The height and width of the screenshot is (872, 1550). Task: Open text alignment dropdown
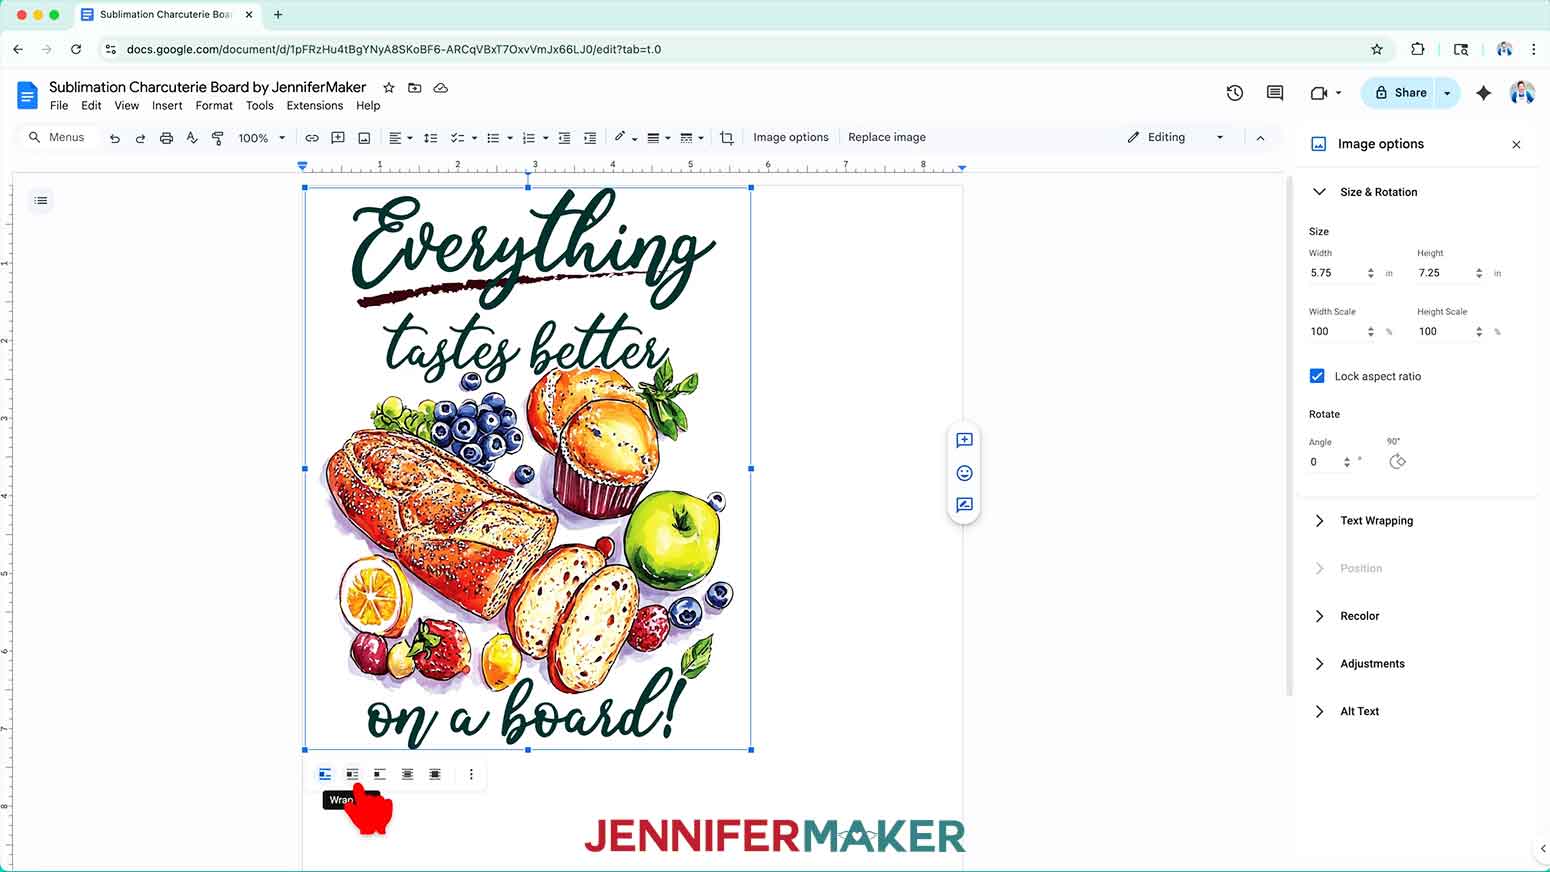[400, 138]
